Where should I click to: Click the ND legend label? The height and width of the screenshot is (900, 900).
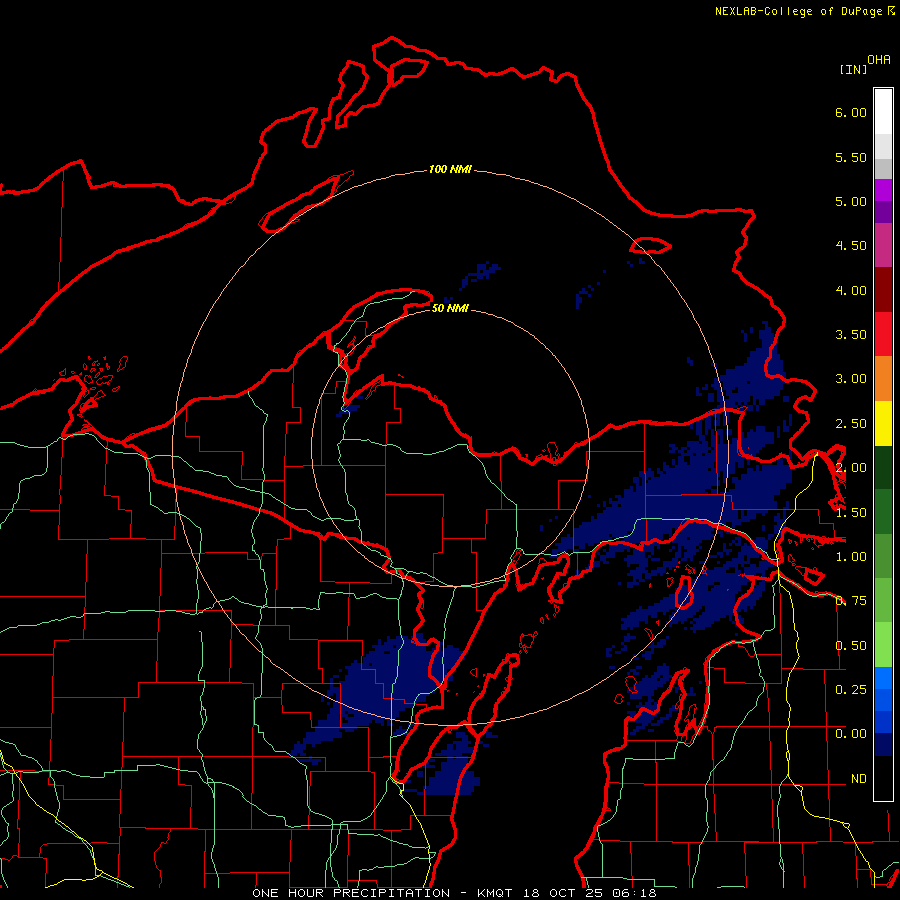click(859, 779)
